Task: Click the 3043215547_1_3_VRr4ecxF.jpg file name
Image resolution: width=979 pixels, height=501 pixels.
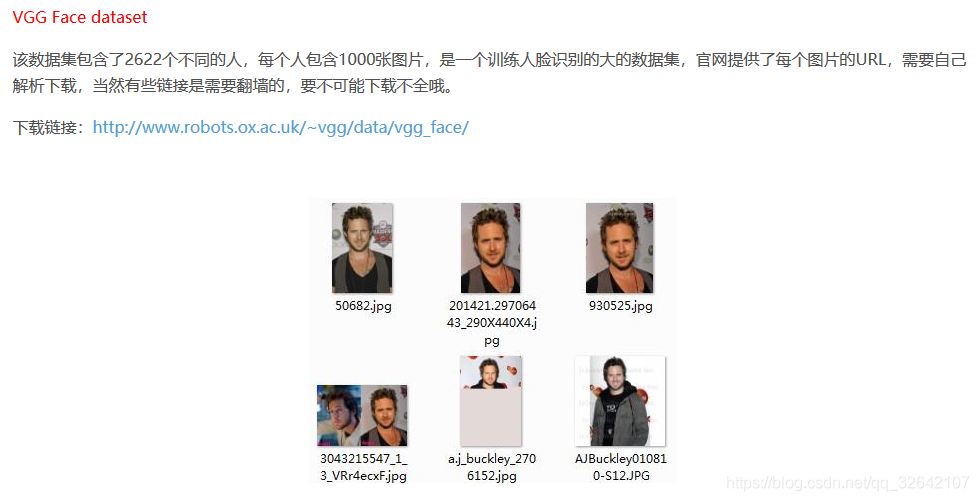Action: tap(363, 467)
